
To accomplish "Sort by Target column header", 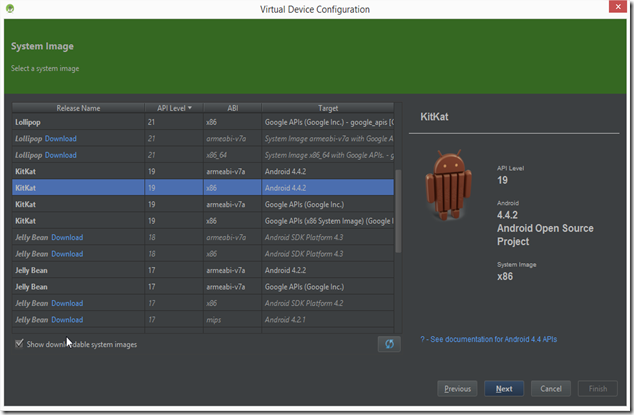I will pos(328,108).
